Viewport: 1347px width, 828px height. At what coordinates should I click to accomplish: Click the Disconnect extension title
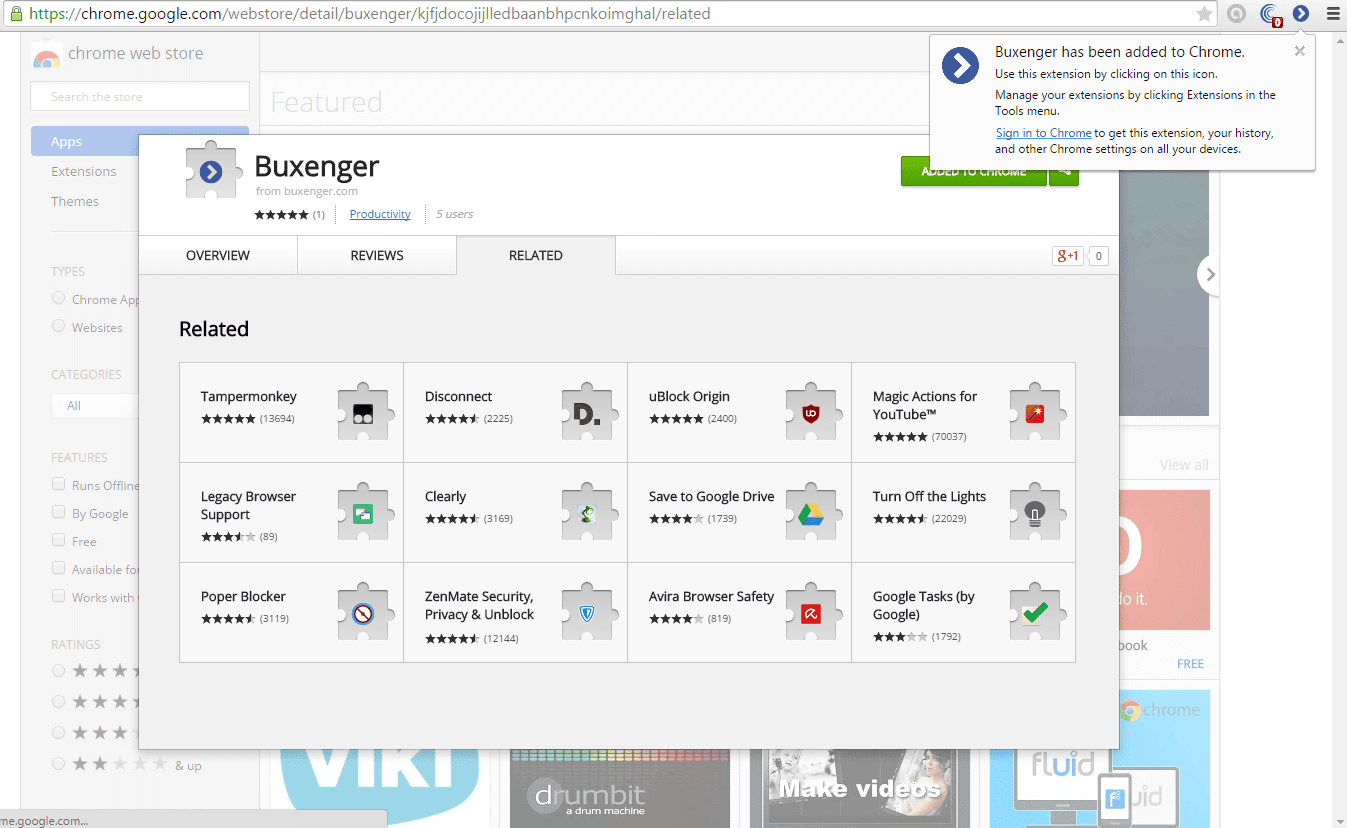click(458, 396)
